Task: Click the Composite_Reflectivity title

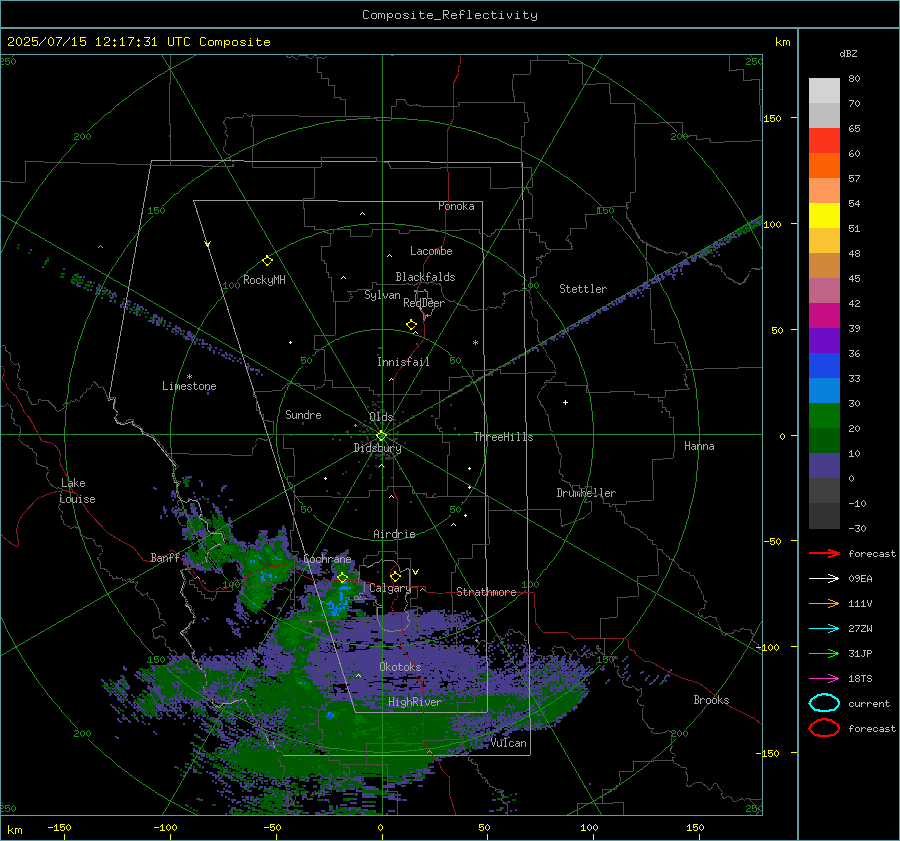Action: point(450,15)
